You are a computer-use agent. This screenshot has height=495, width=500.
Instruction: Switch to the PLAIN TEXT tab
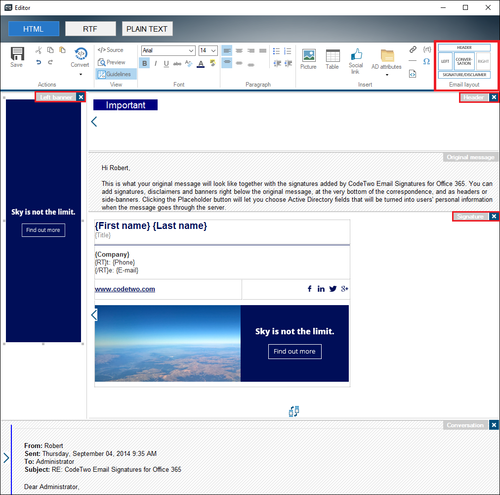pos(147,29)
